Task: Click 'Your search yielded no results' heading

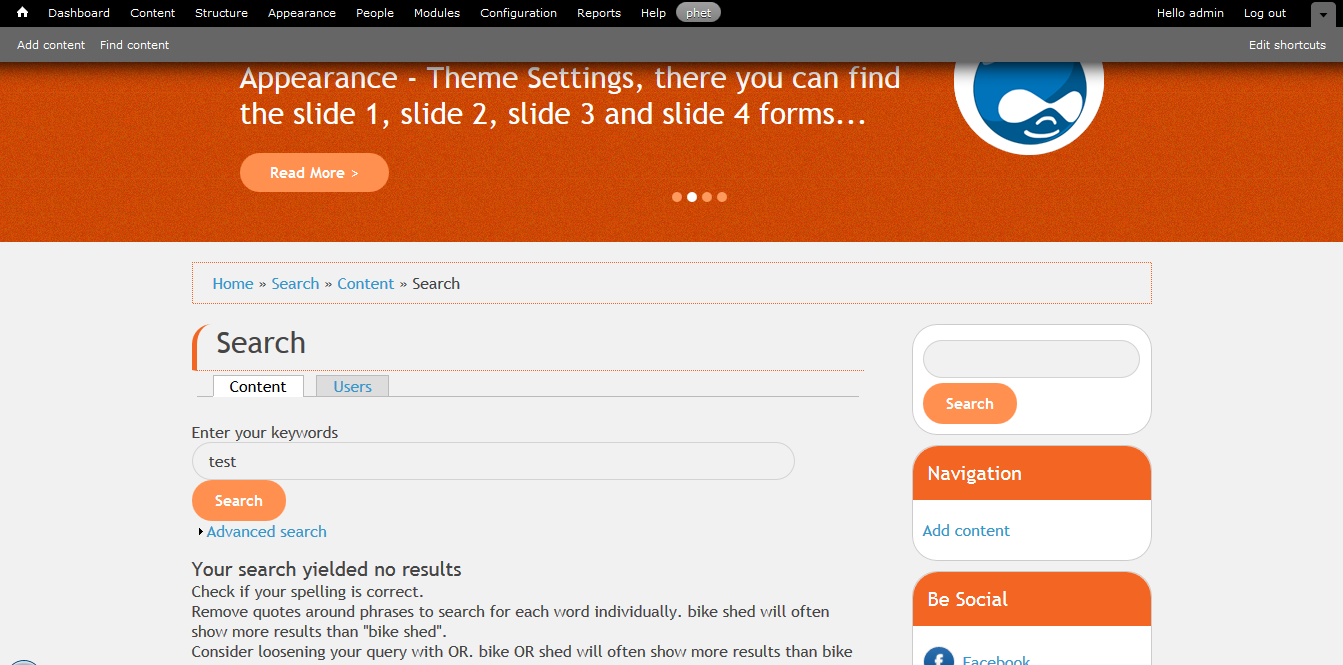Action: (x=327, y=570)
